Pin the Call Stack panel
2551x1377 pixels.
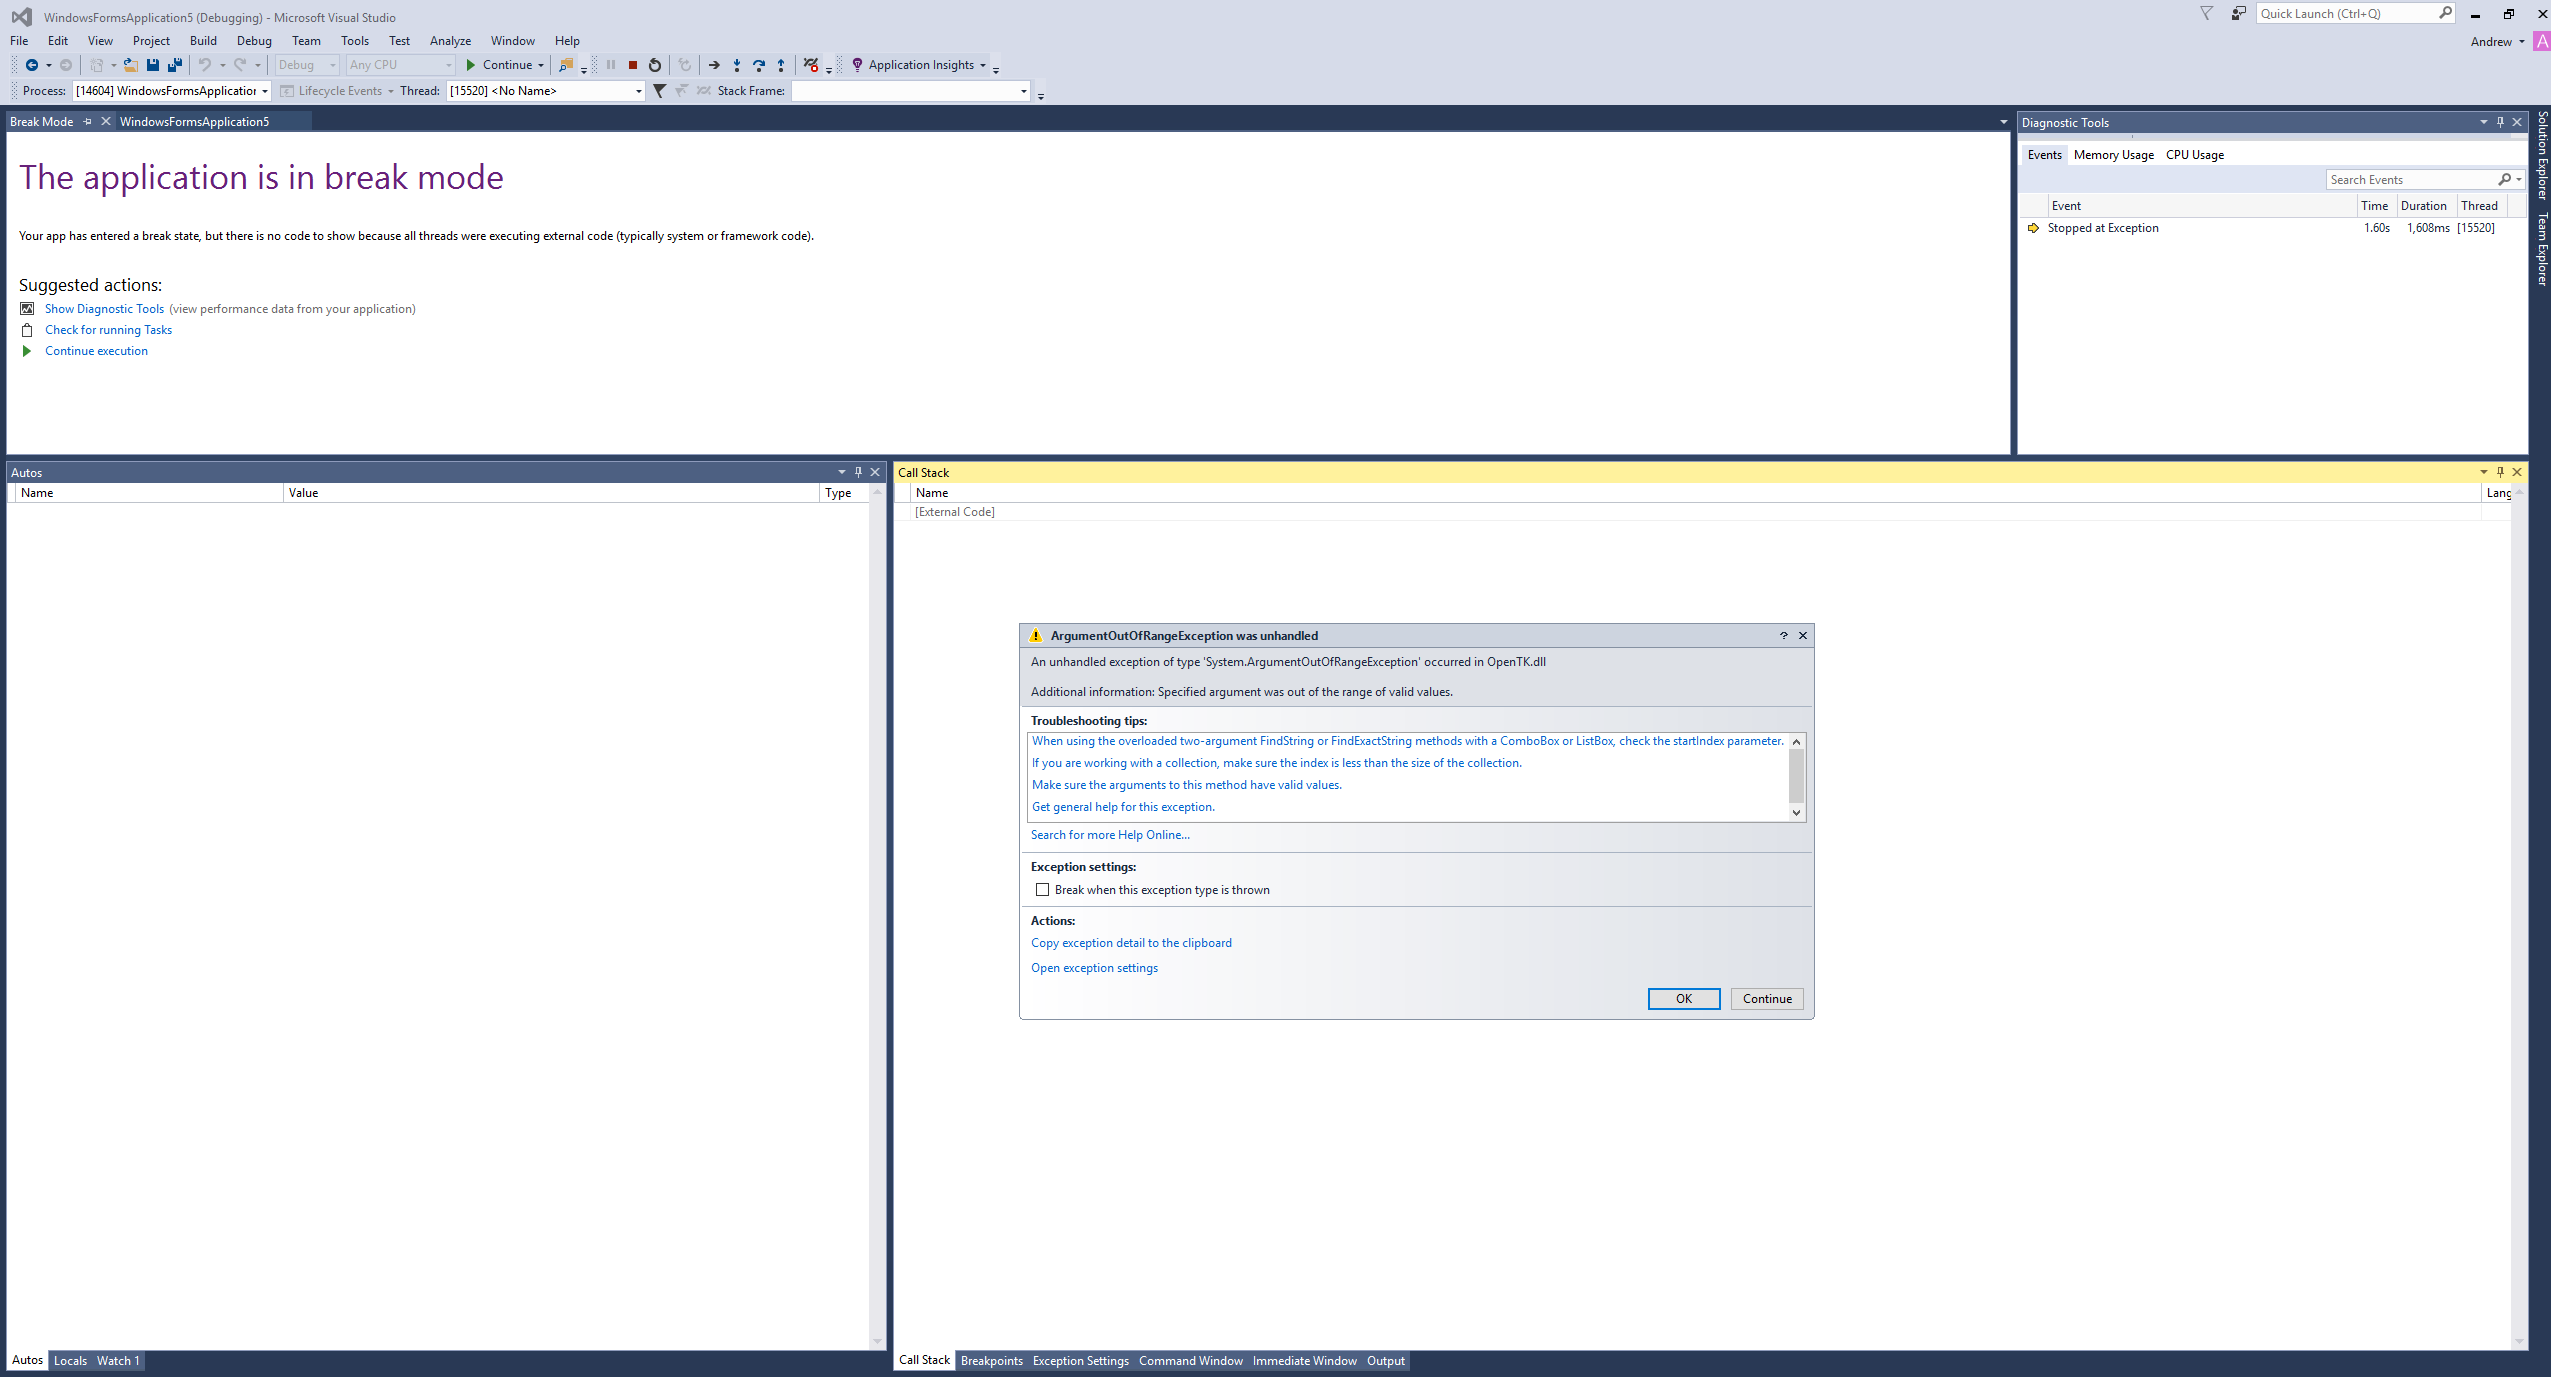click(x=2498, y=471)
